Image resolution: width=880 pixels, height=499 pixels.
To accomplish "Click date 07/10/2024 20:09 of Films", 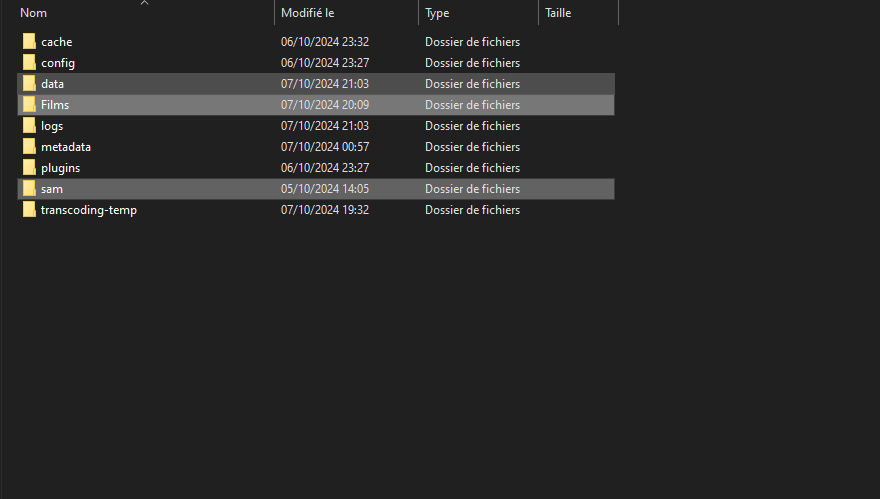I will (325, 104).
